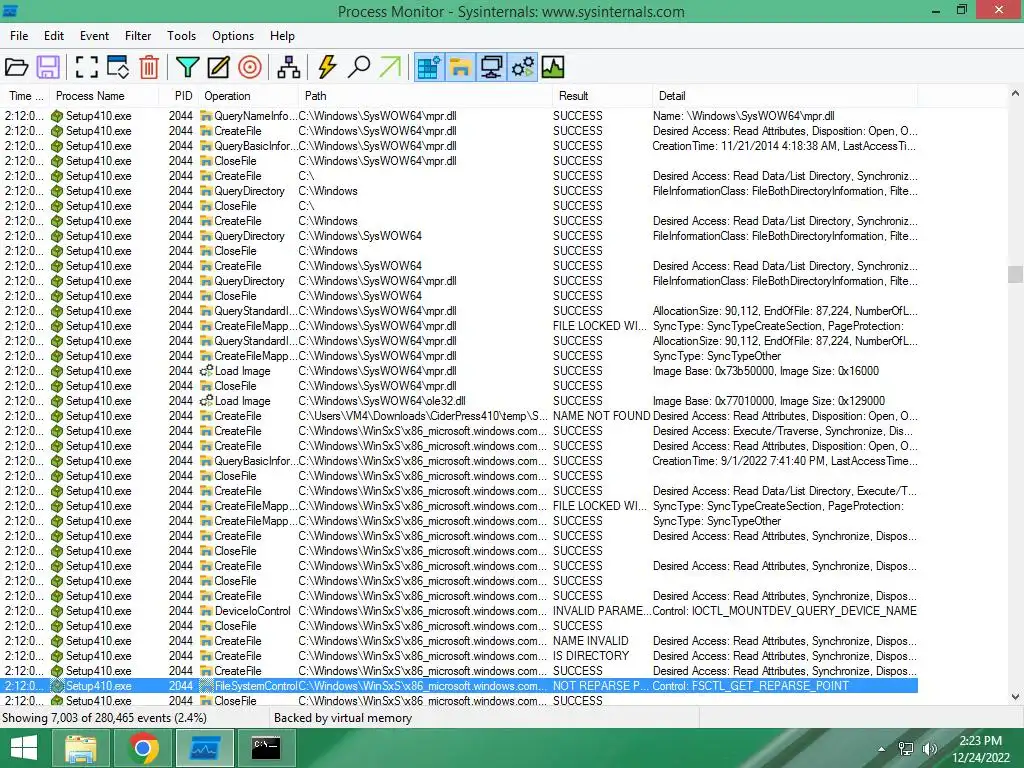Image resolution: width=1024 pixels, height=768 pixels.
Task: Click the volume speaker tray icon
Action: click(x=929, y=749)
